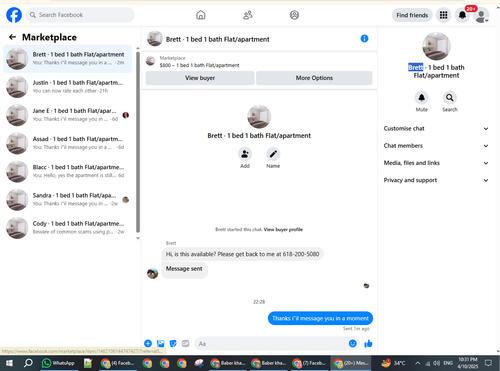Open Windows Start menu
This screenshot has width=500, height=371.
pyautogui.click(x=9, y=363)
